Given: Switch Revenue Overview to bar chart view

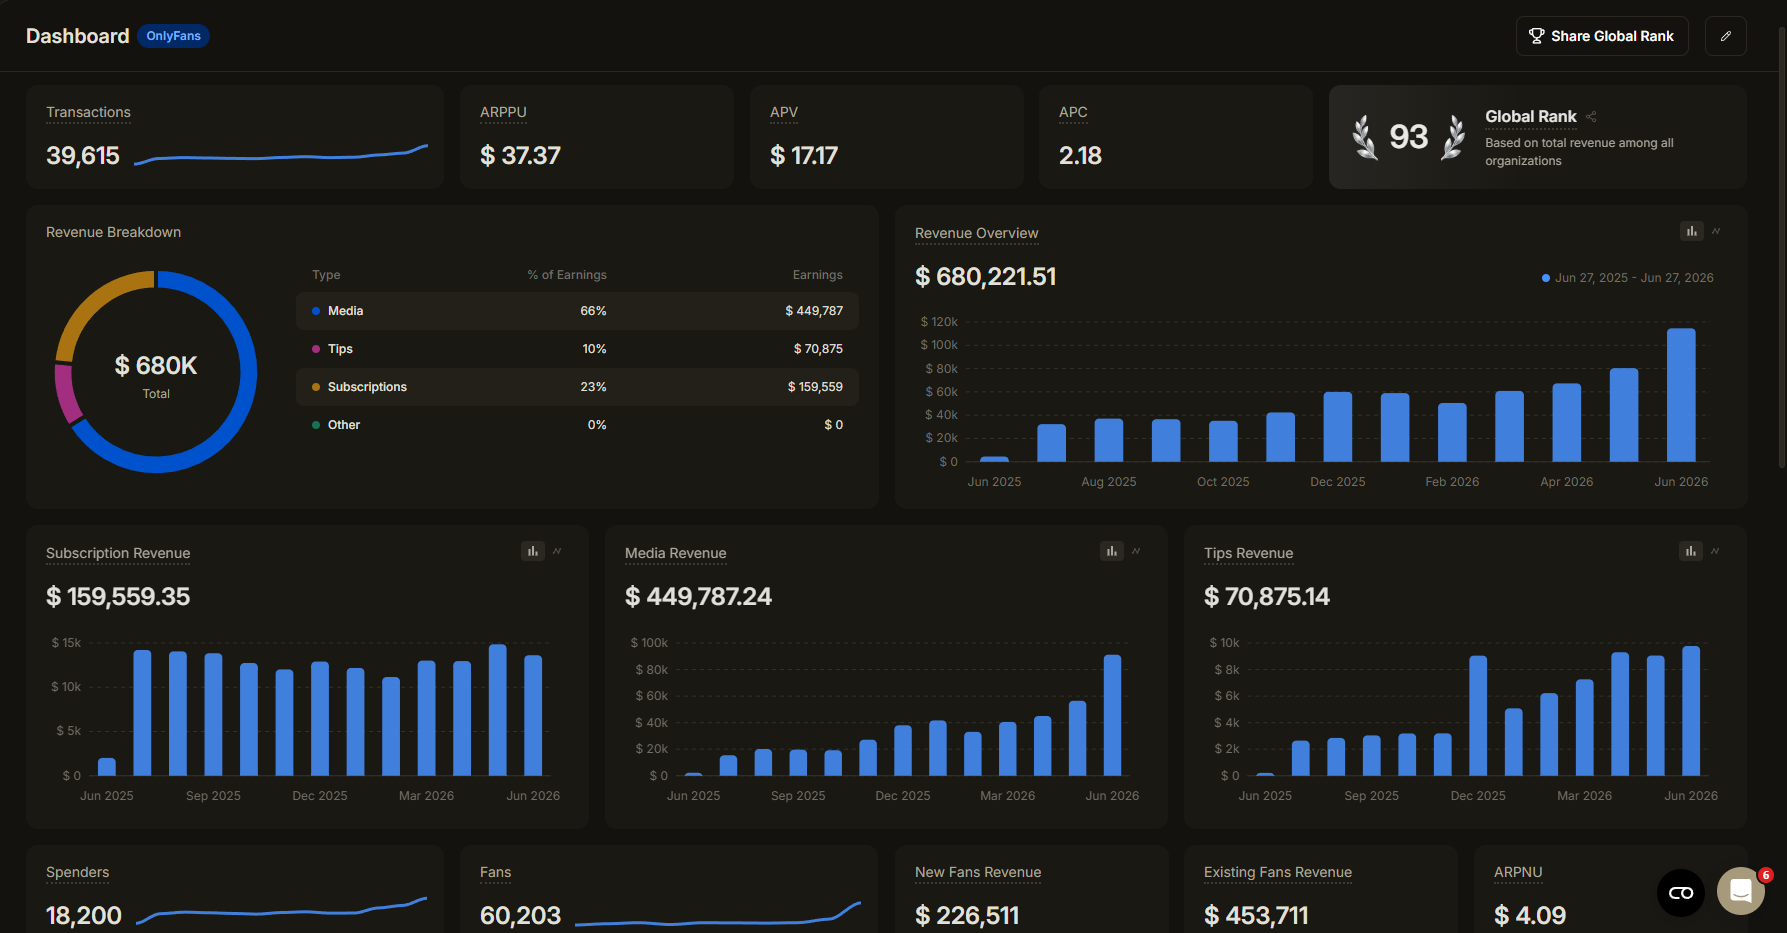Looking at the screenshot, I should (x=1691, y=231).
